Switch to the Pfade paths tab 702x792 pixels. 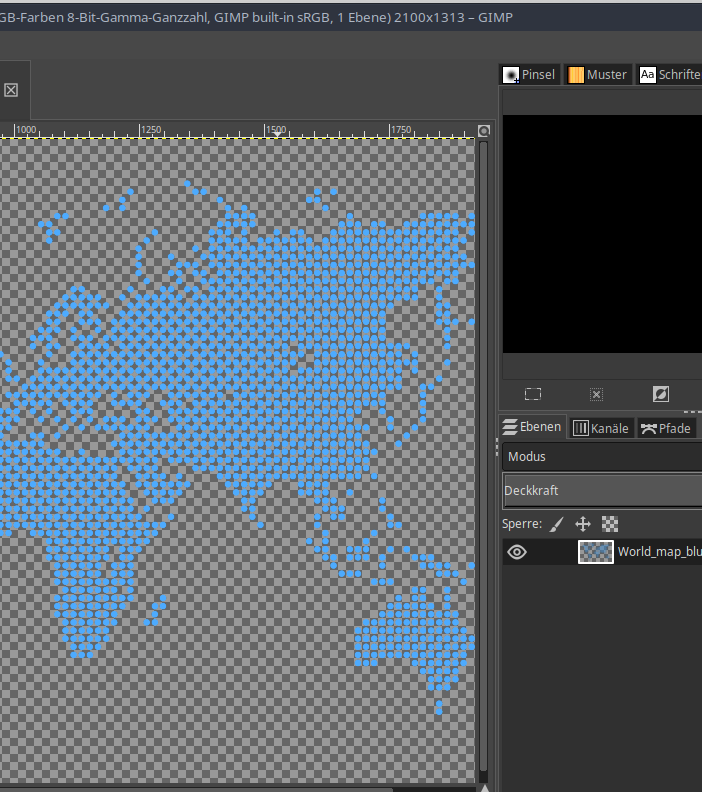click(x=666, y=428)
